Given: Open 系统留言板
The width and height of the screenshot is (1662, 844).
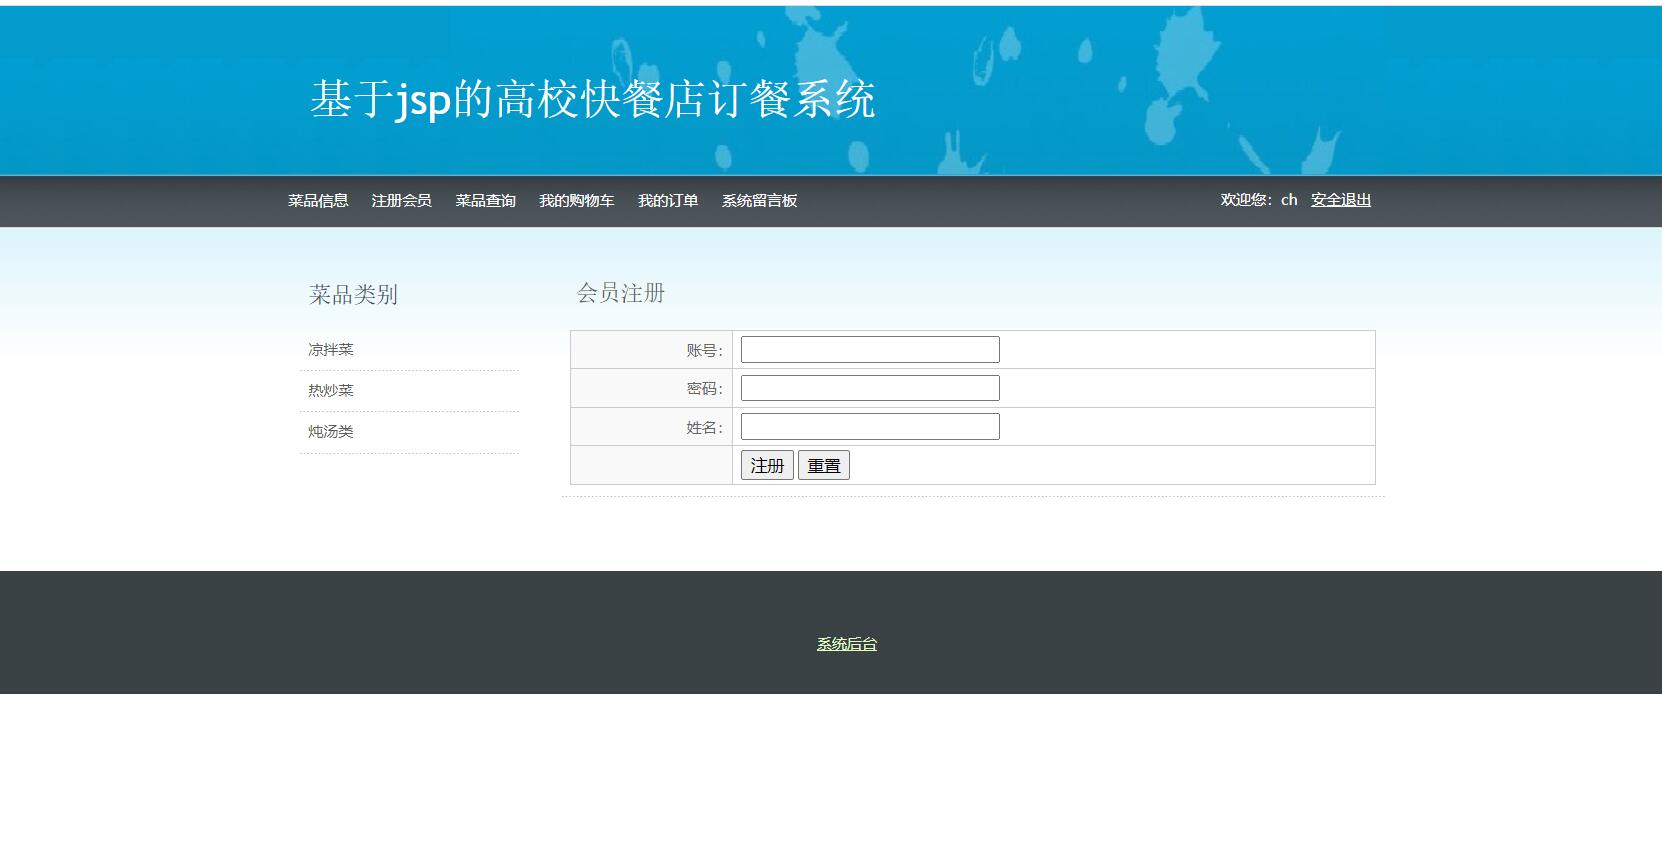Looking at the screenshot, I should (759, 201).
